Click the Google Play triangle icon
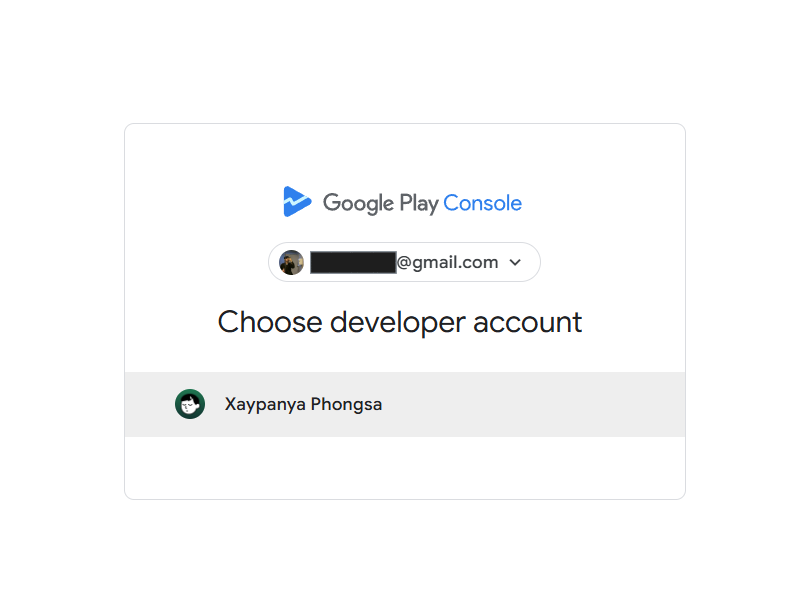This screenshot has width=807, height=594. click(x=297, y=203)
